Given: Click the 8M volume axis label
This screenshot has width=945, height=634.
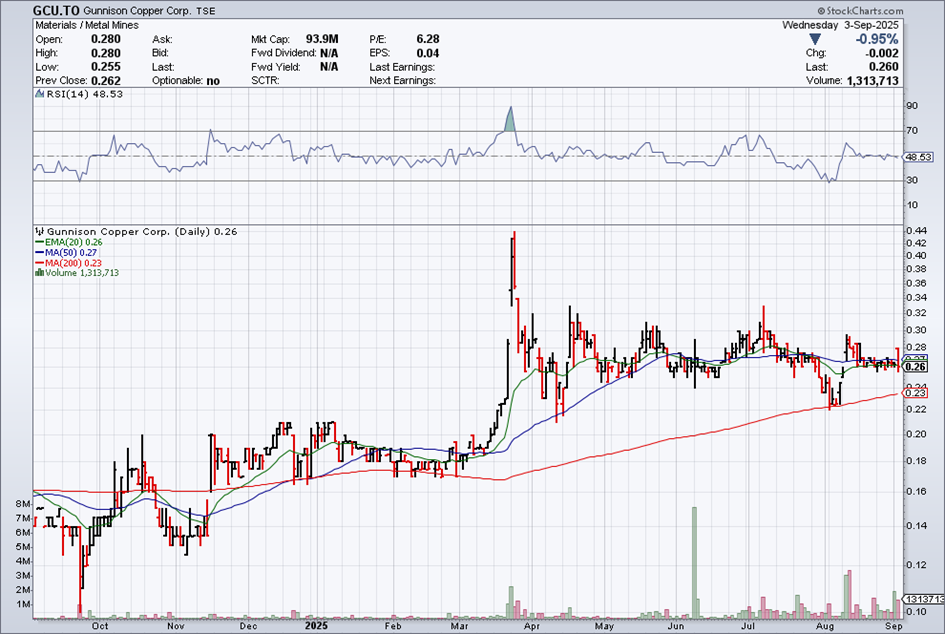Looking at the screenshot, I should click(x=23, y=504).
